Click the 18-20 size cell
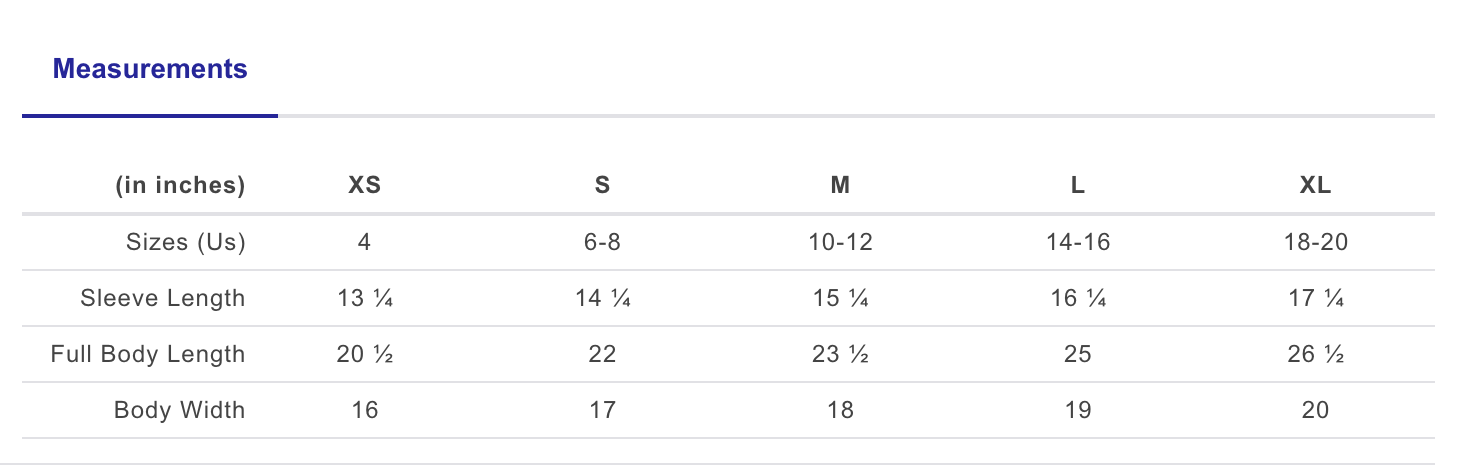 point(1315,242)
